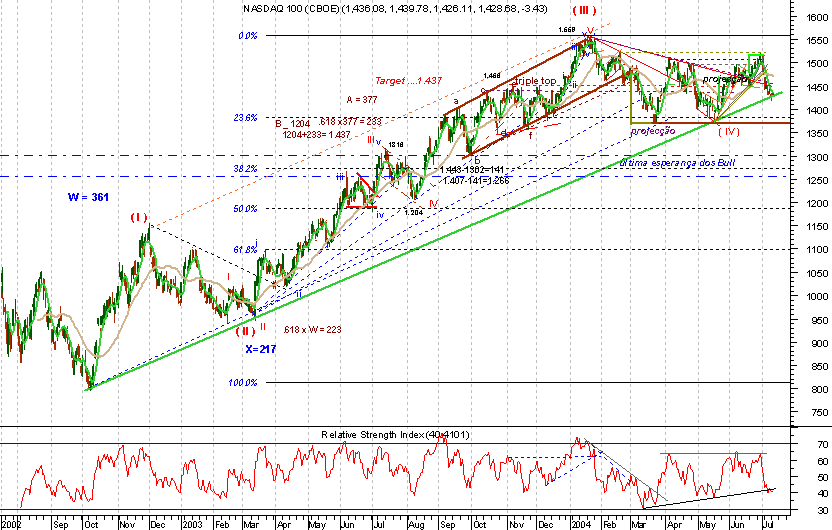Click the 61.8% Fibonacci level label

click(x=245, y=249)
